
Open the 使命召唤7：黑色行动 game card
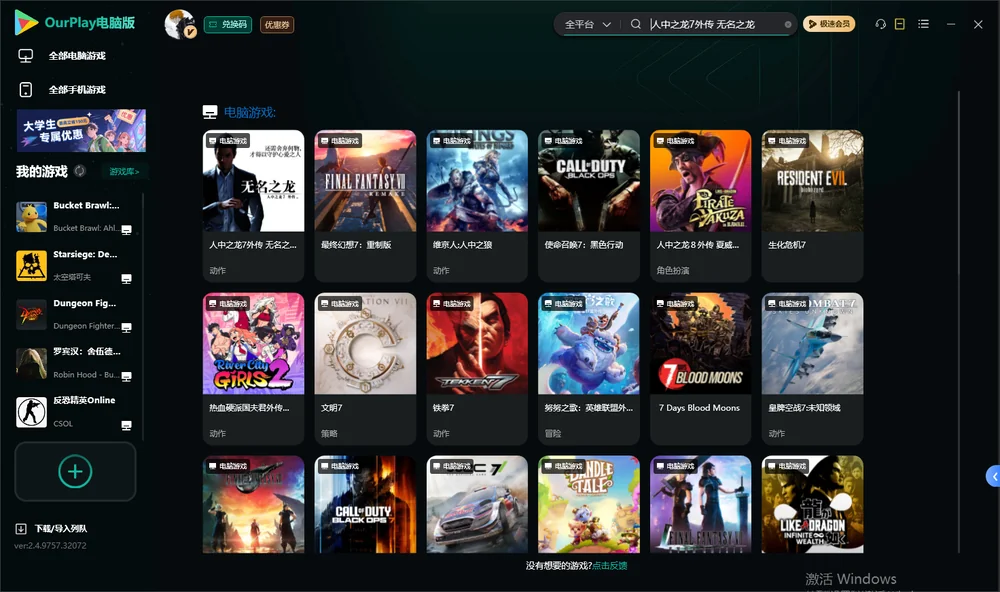(x=589, y=205)
